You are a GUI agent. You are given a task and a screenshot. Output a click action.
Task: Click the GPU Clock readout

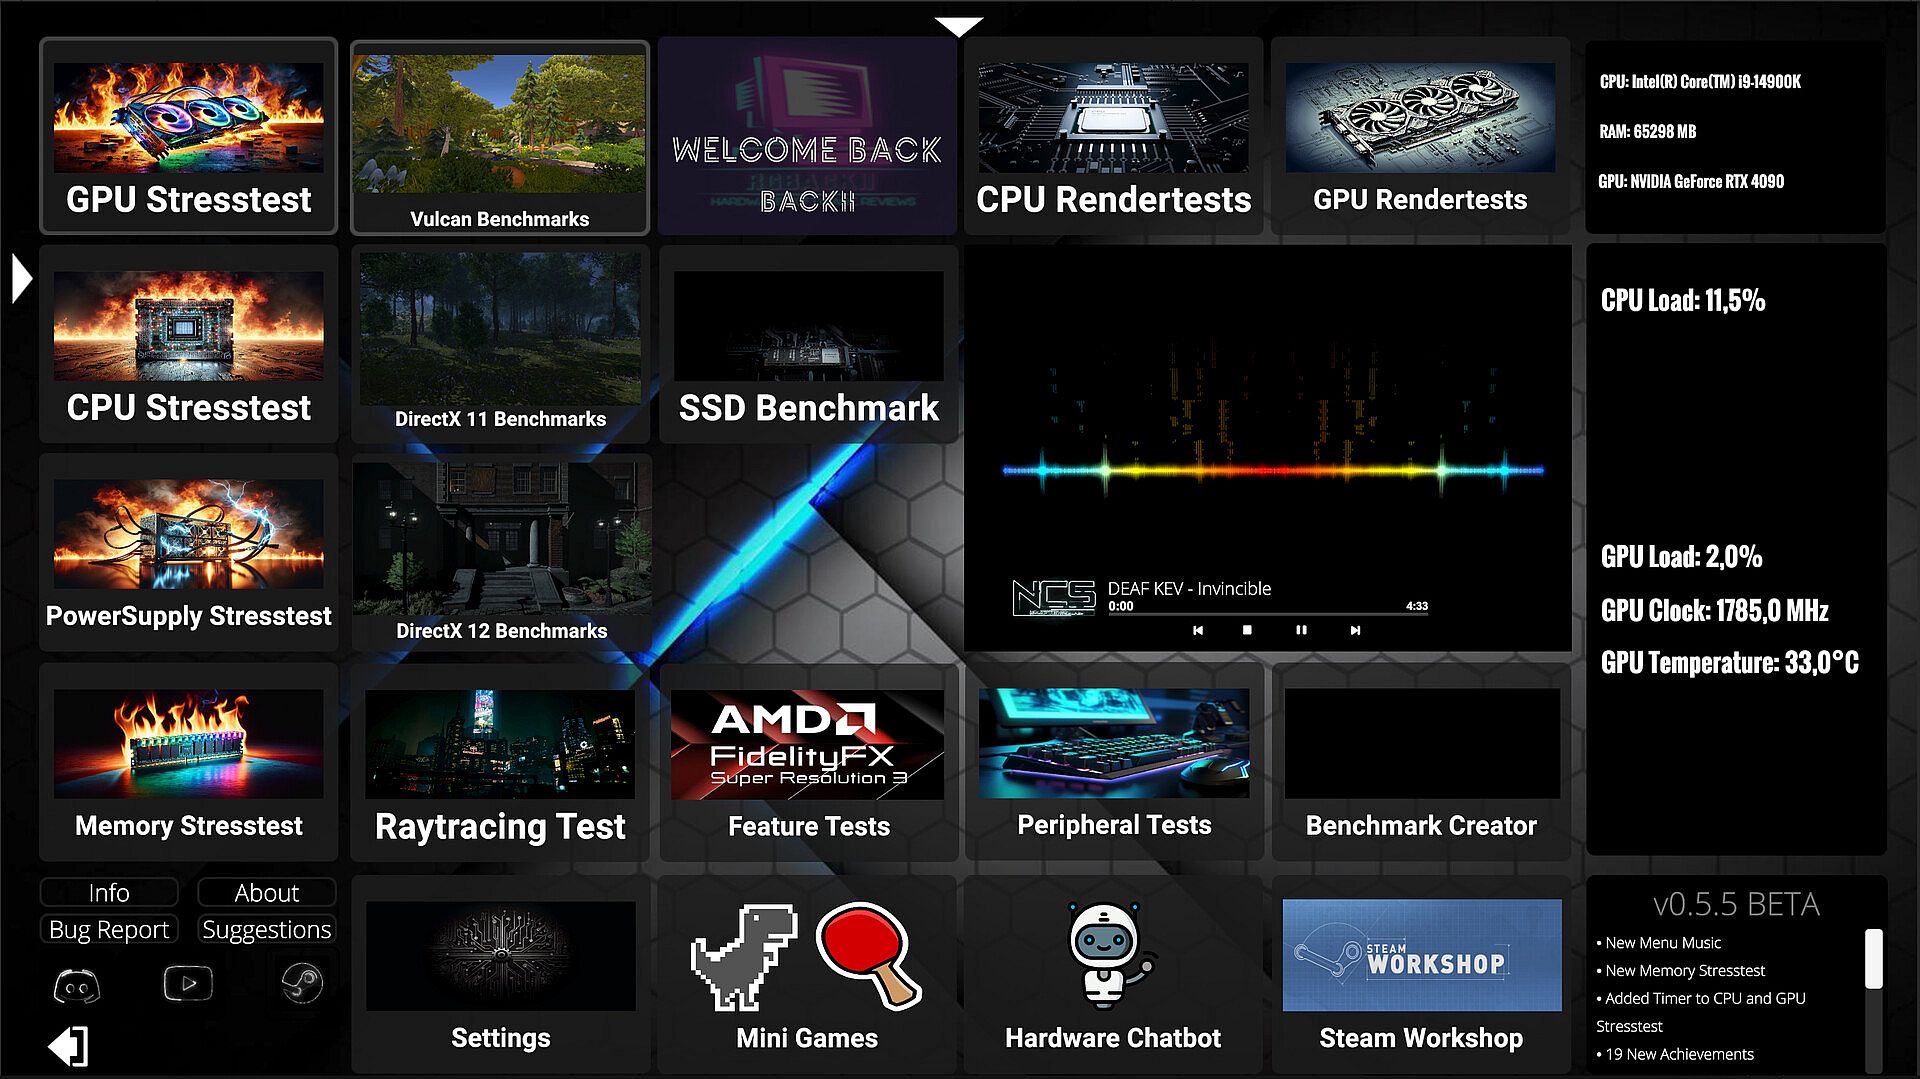(1715, 610)
